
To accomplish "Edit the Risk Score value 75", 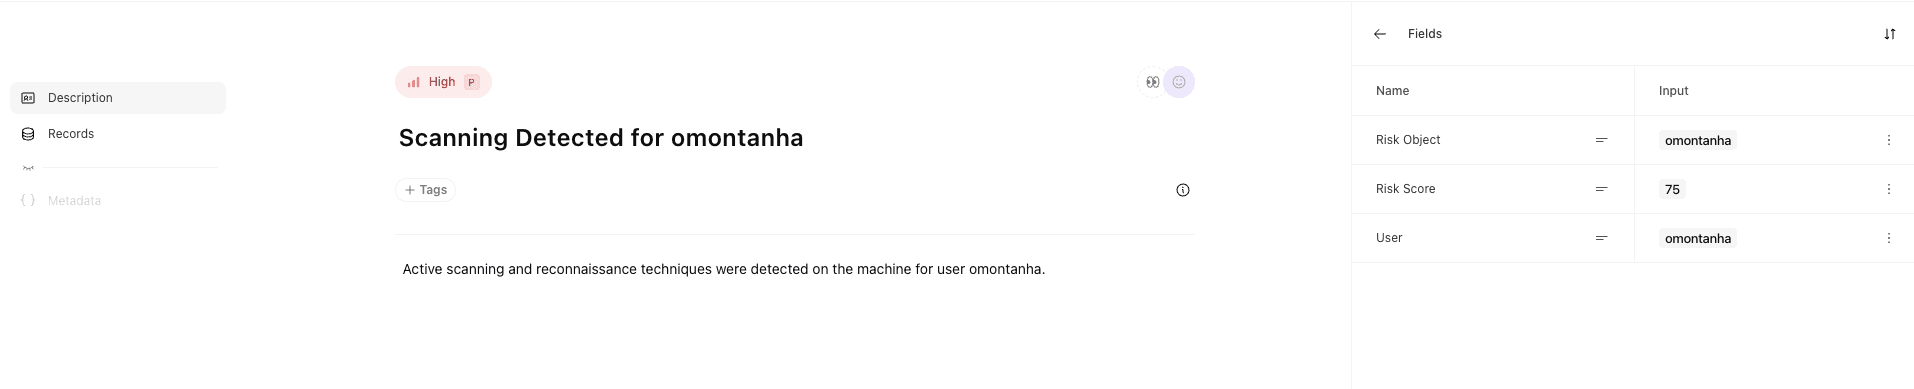I will (x=1672, y=189).
